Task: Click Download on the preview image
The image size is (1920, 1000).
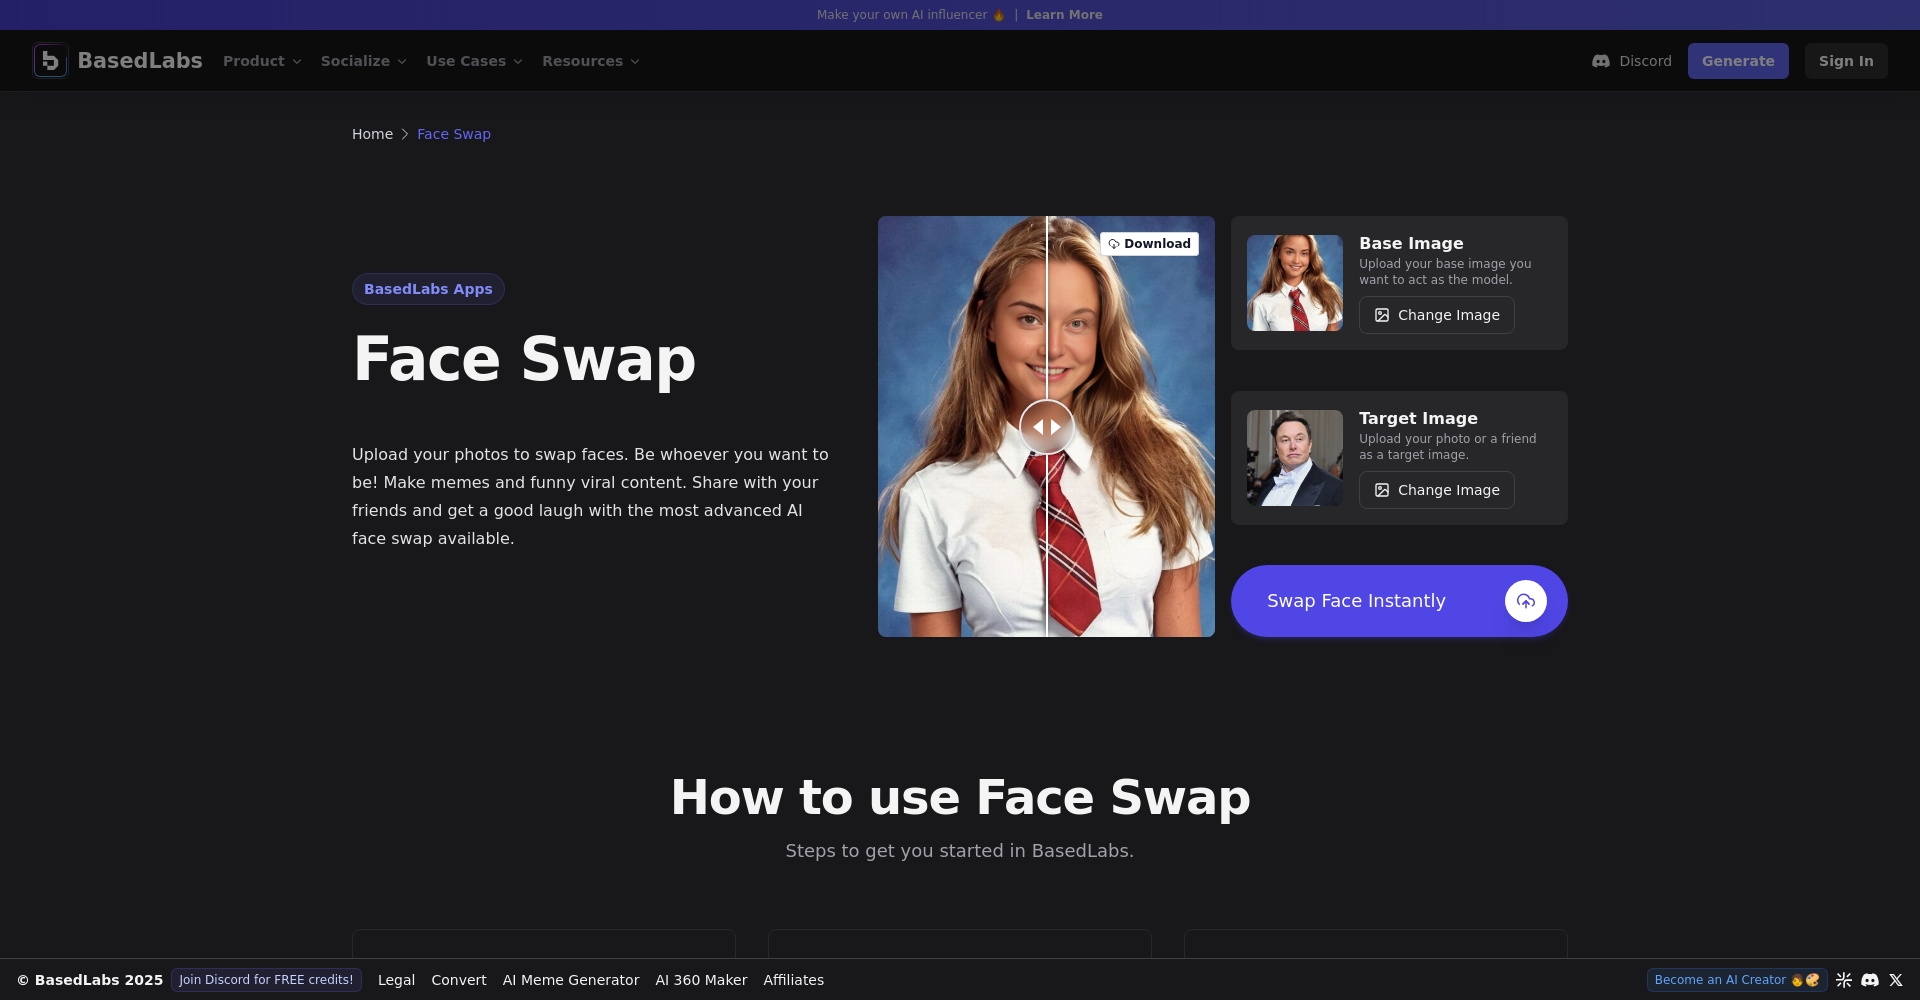Action: point(1150,244)
